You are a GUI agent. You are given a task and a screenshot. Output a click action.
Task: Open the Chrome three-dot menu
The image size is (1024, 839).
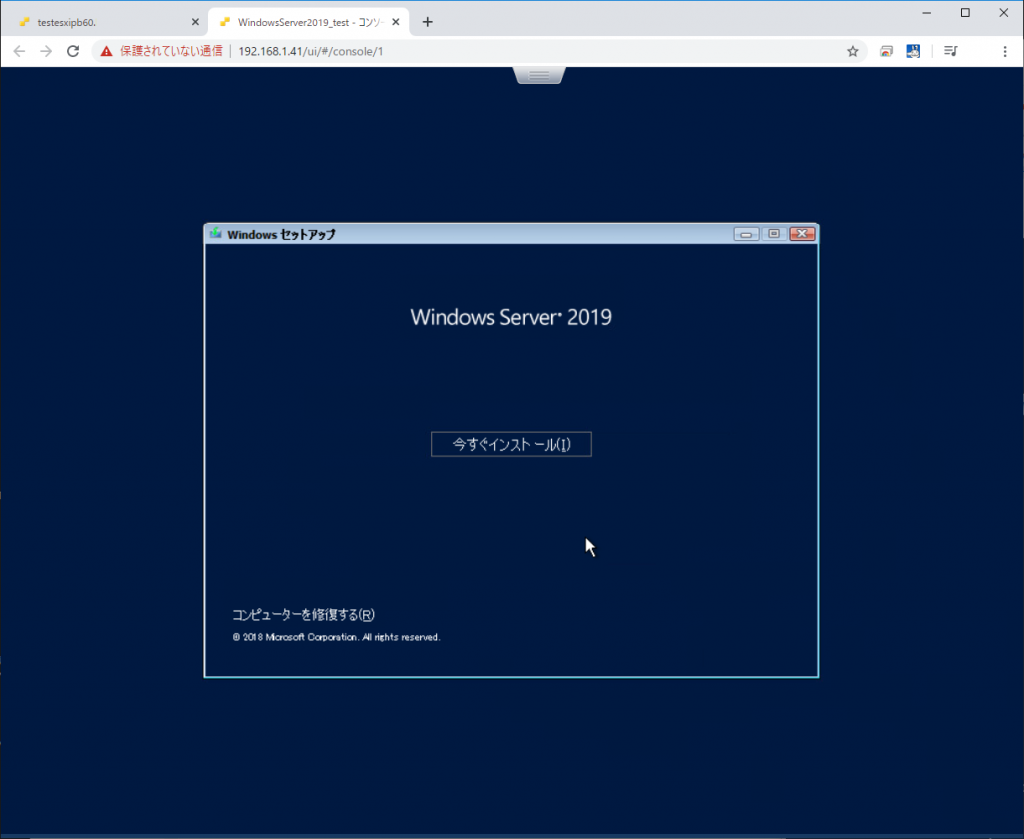tap(1004, 51)
